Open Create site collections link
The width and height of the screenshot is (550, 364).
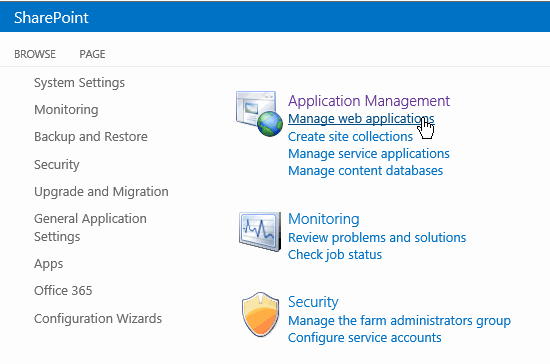(x=350, y=136)
